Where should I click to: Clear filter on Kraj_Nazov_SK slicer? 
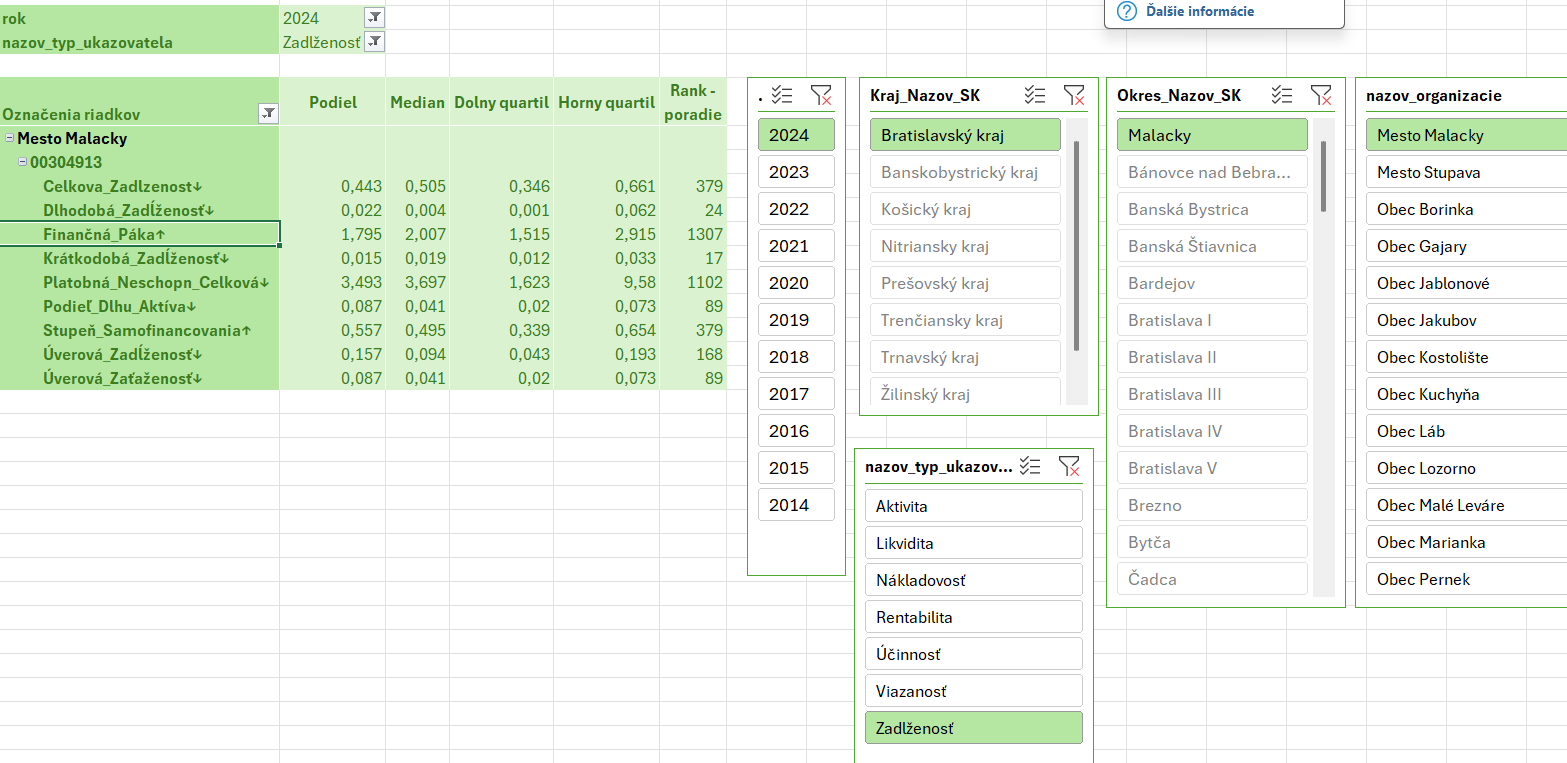click(x=1074, y=95)
